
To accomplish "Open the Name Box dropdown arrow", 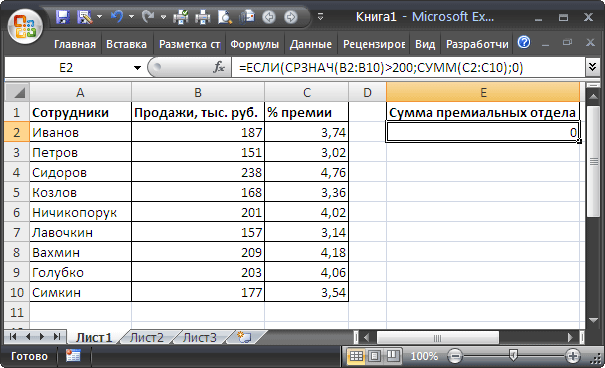I will [137, 68].
